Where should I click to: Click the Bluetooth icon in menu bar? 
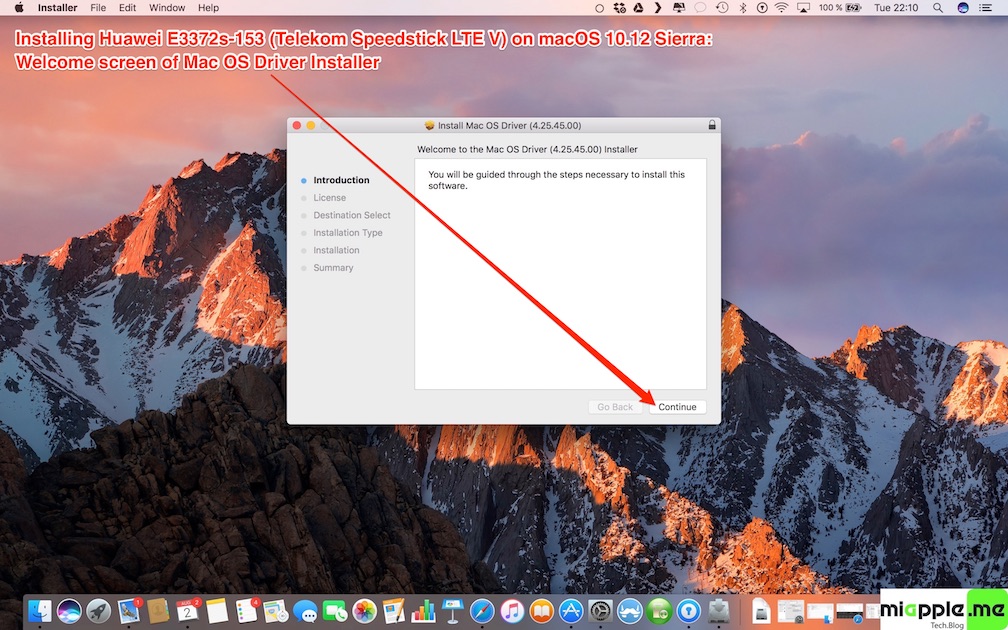(743, 8)
